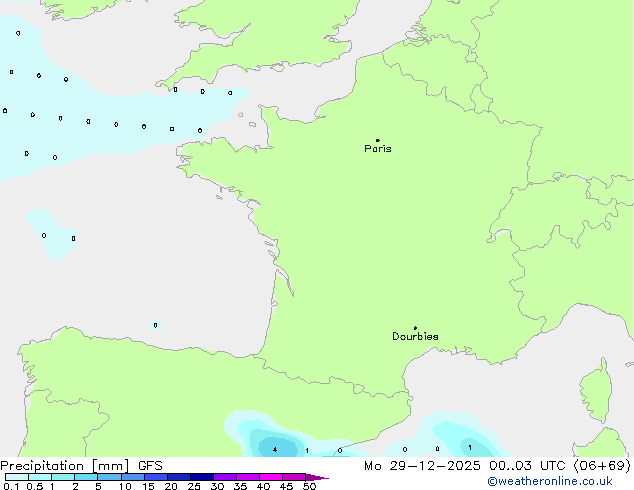Click the value '1' beside the '4' over Spain

(x=307, y=450)
